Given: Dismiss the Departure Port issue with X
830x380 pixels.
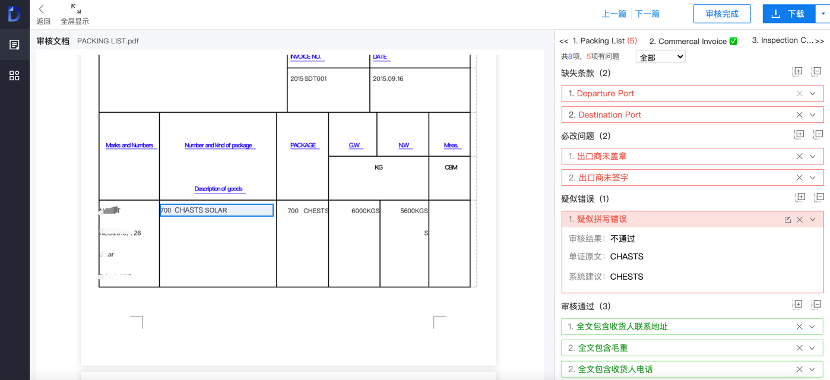Looking at the screenshot, I should pos(799,94).
